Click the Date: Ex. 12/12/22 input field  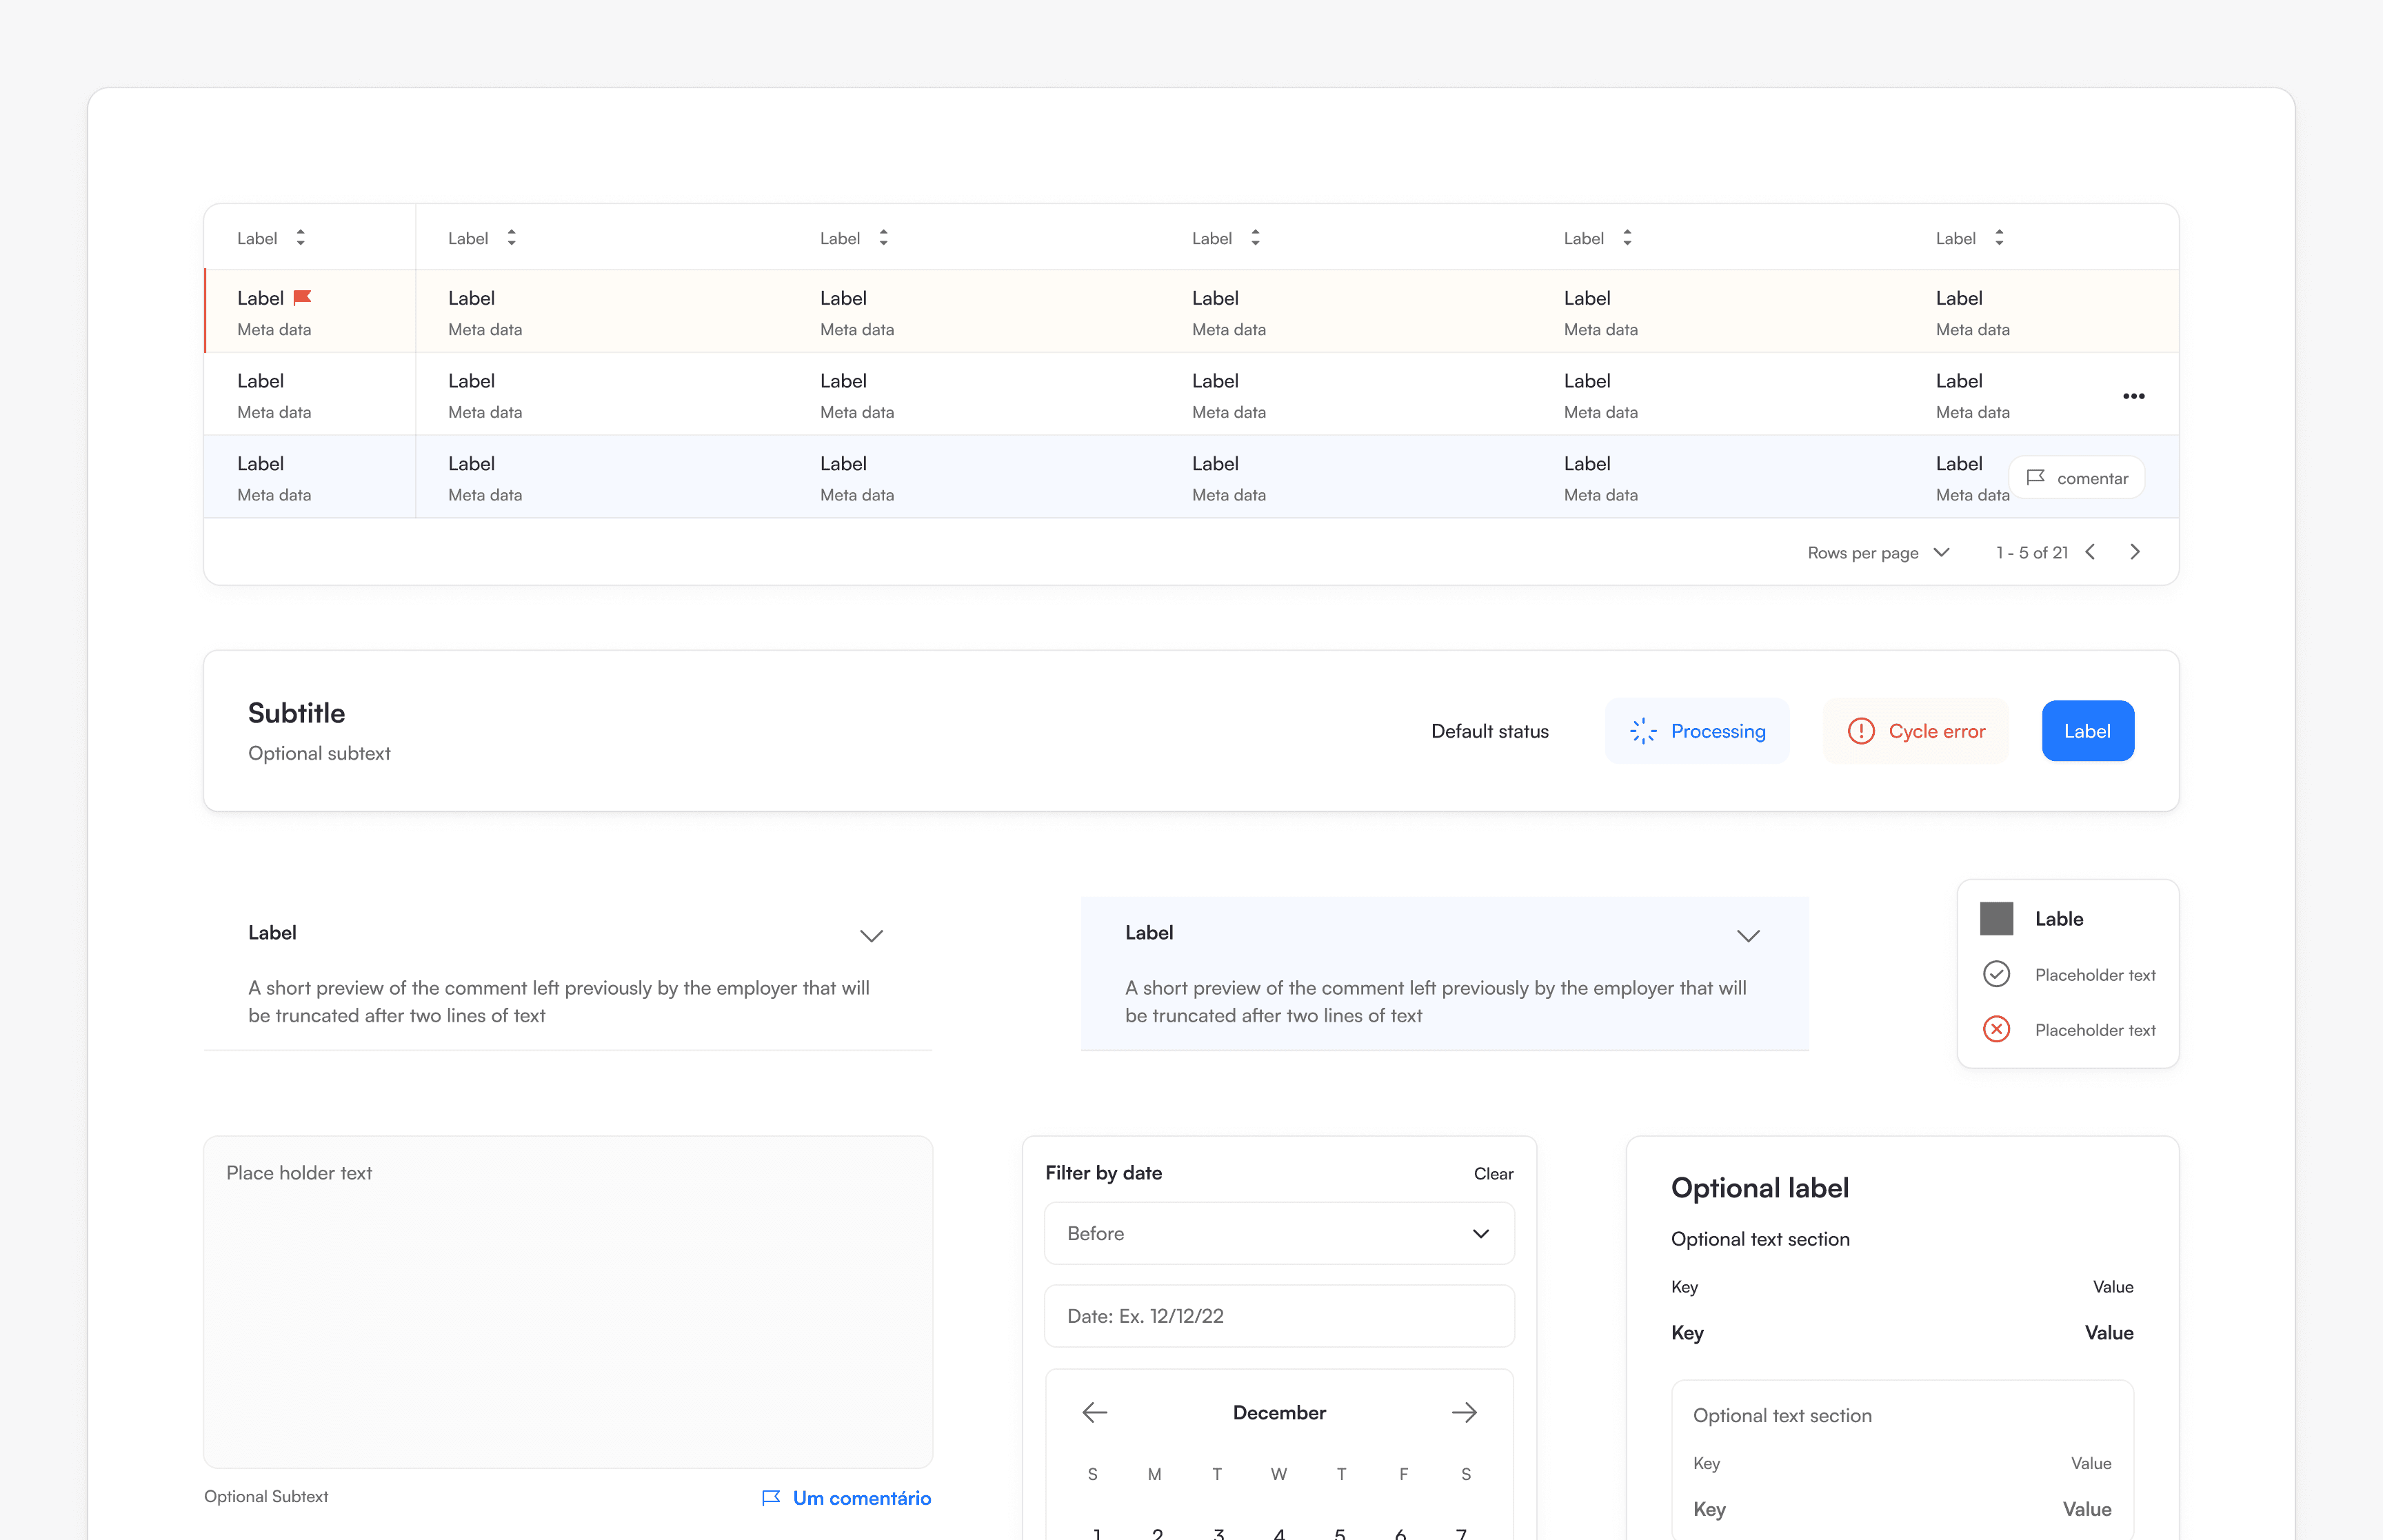pyautogui.click(x=1279, y=1316)
